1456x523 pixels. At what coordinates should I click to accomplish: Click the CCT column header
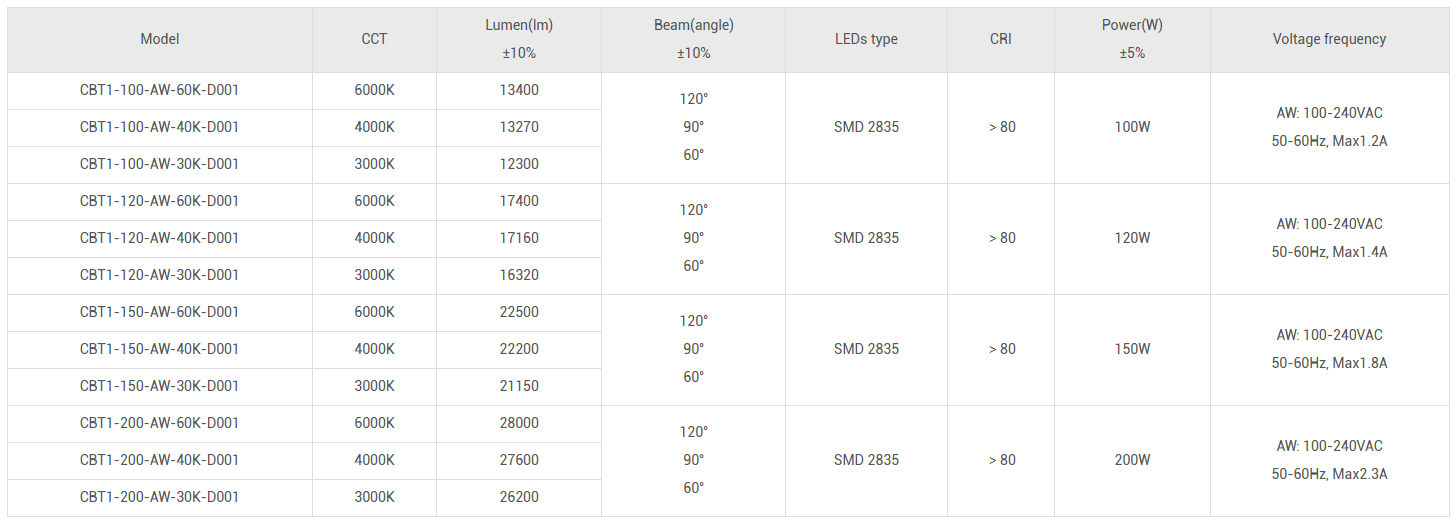(374, 39)
